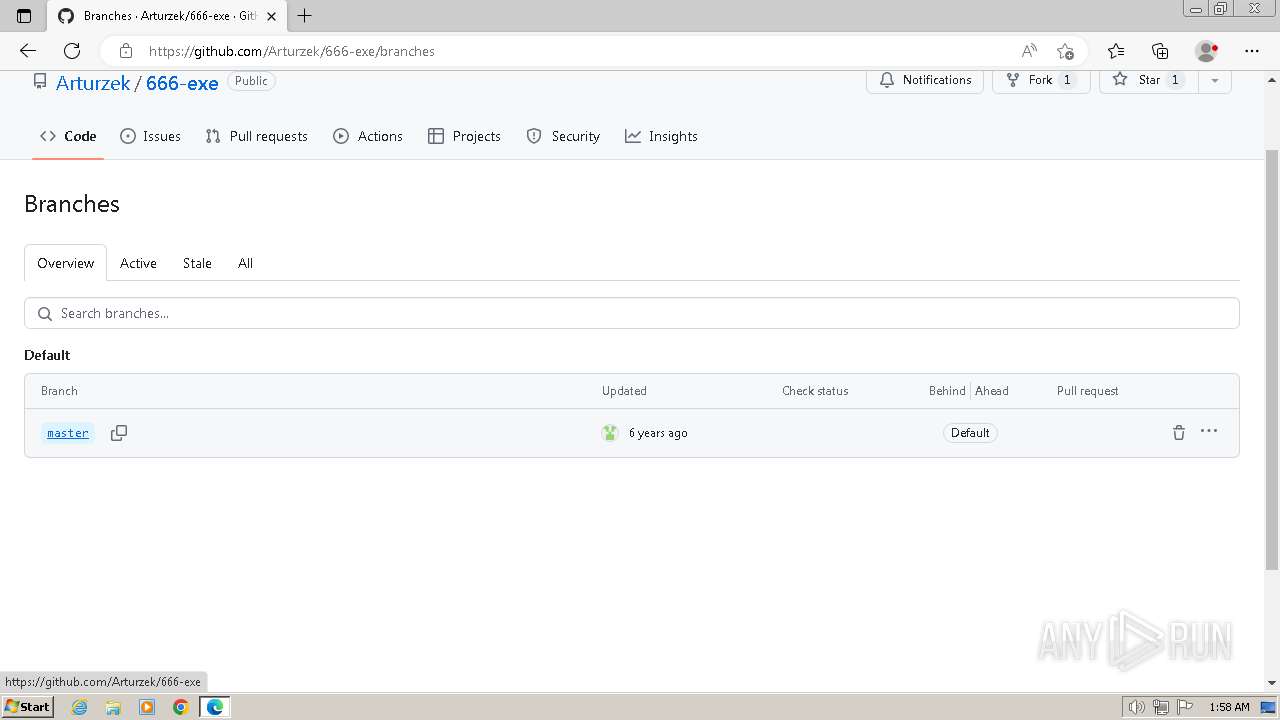Switch to Stale branches tab
The image size is (1280, 720).
pyautogui.click(x=197, y=263)
